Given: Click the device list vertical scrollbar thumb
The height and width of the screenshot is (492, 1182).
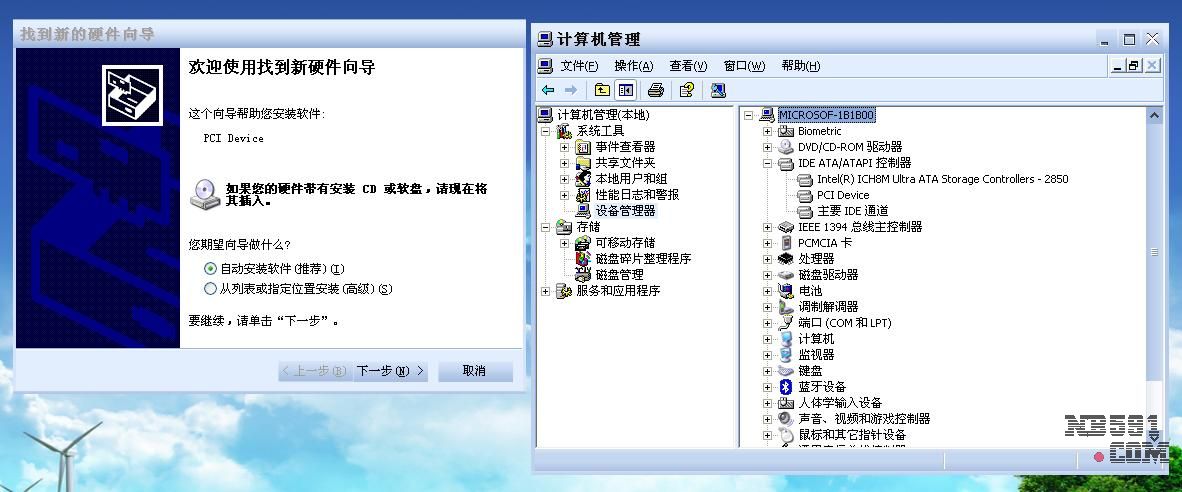Looking at the screenshot, I should pyautogui.click(x=1154, y=252).
